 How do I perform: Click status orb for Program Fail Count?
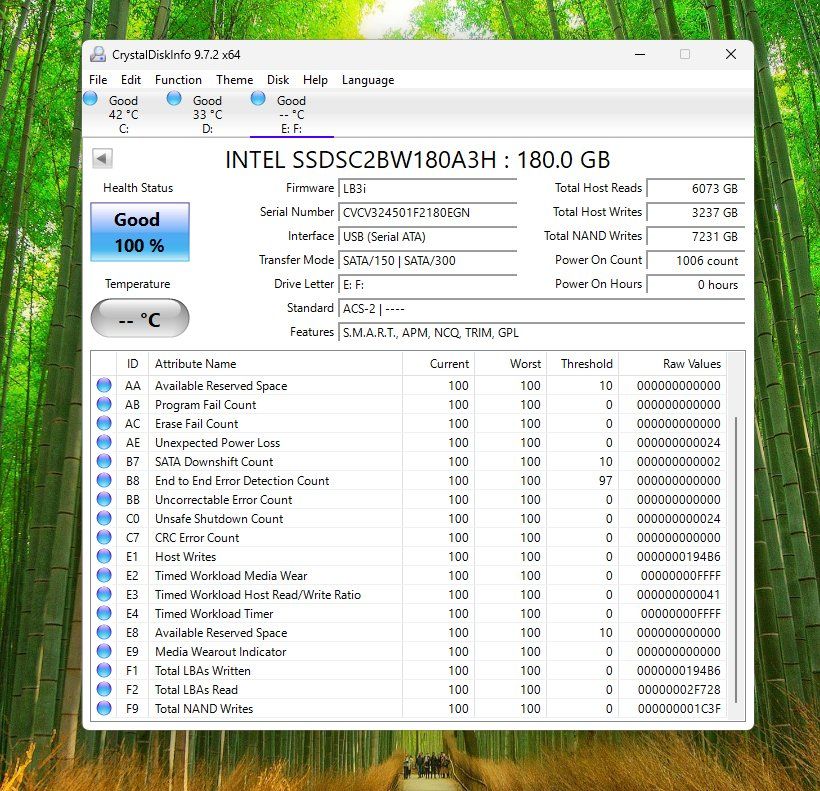(104, 404)
